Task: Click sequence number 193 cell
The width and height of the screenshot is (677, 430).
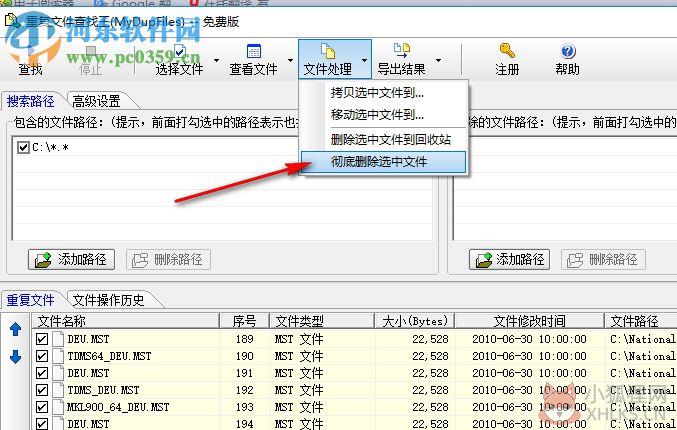Action: pos(244,407)
